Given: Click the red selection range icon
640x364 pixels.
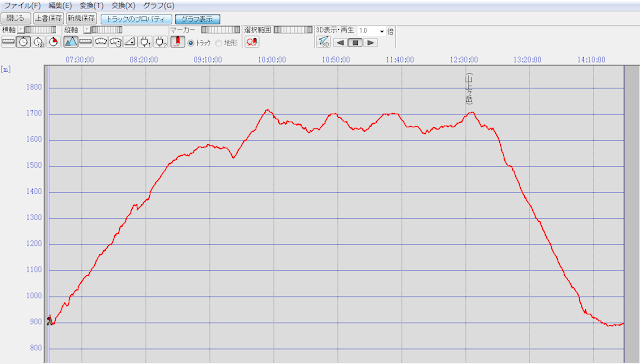Looking at the screenshot, I should coord(252,42).
